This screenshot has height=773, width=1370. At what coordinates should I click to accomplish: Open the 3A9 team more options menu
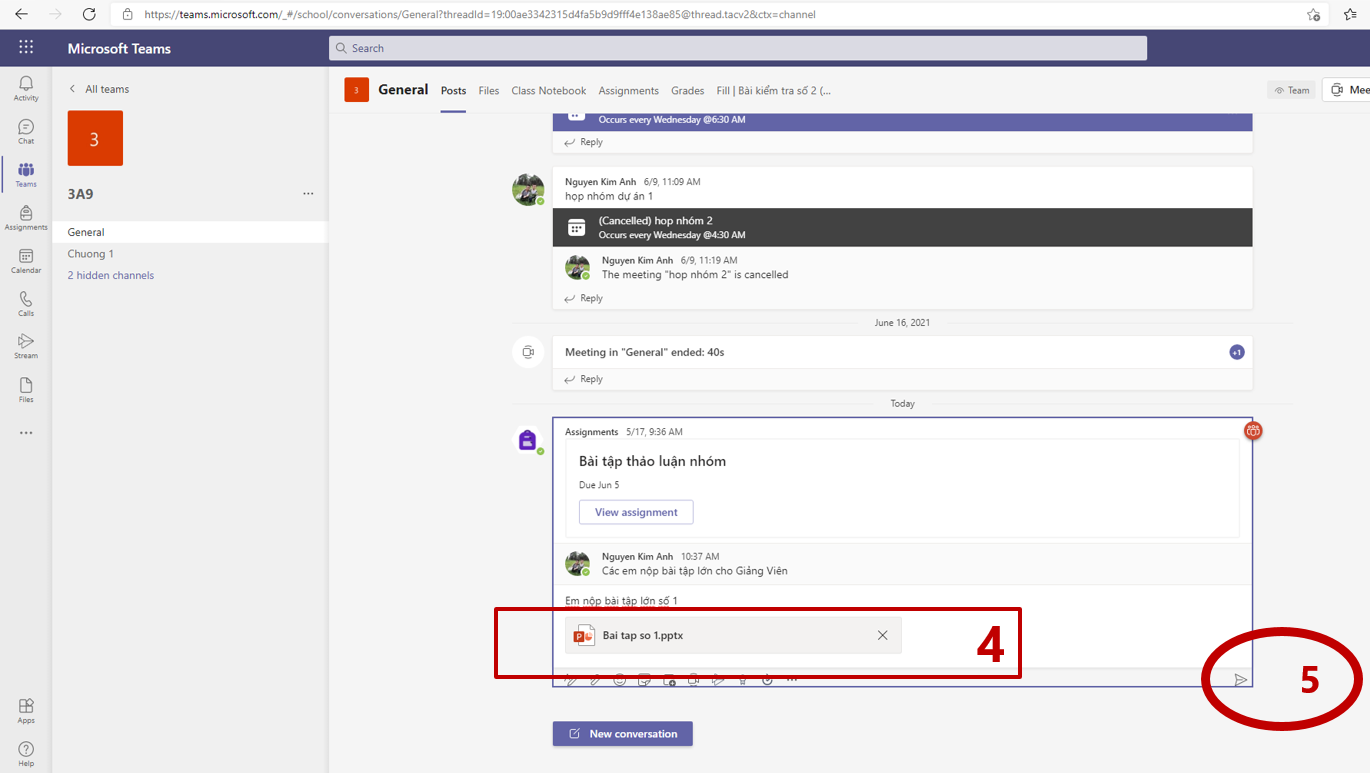308,194
